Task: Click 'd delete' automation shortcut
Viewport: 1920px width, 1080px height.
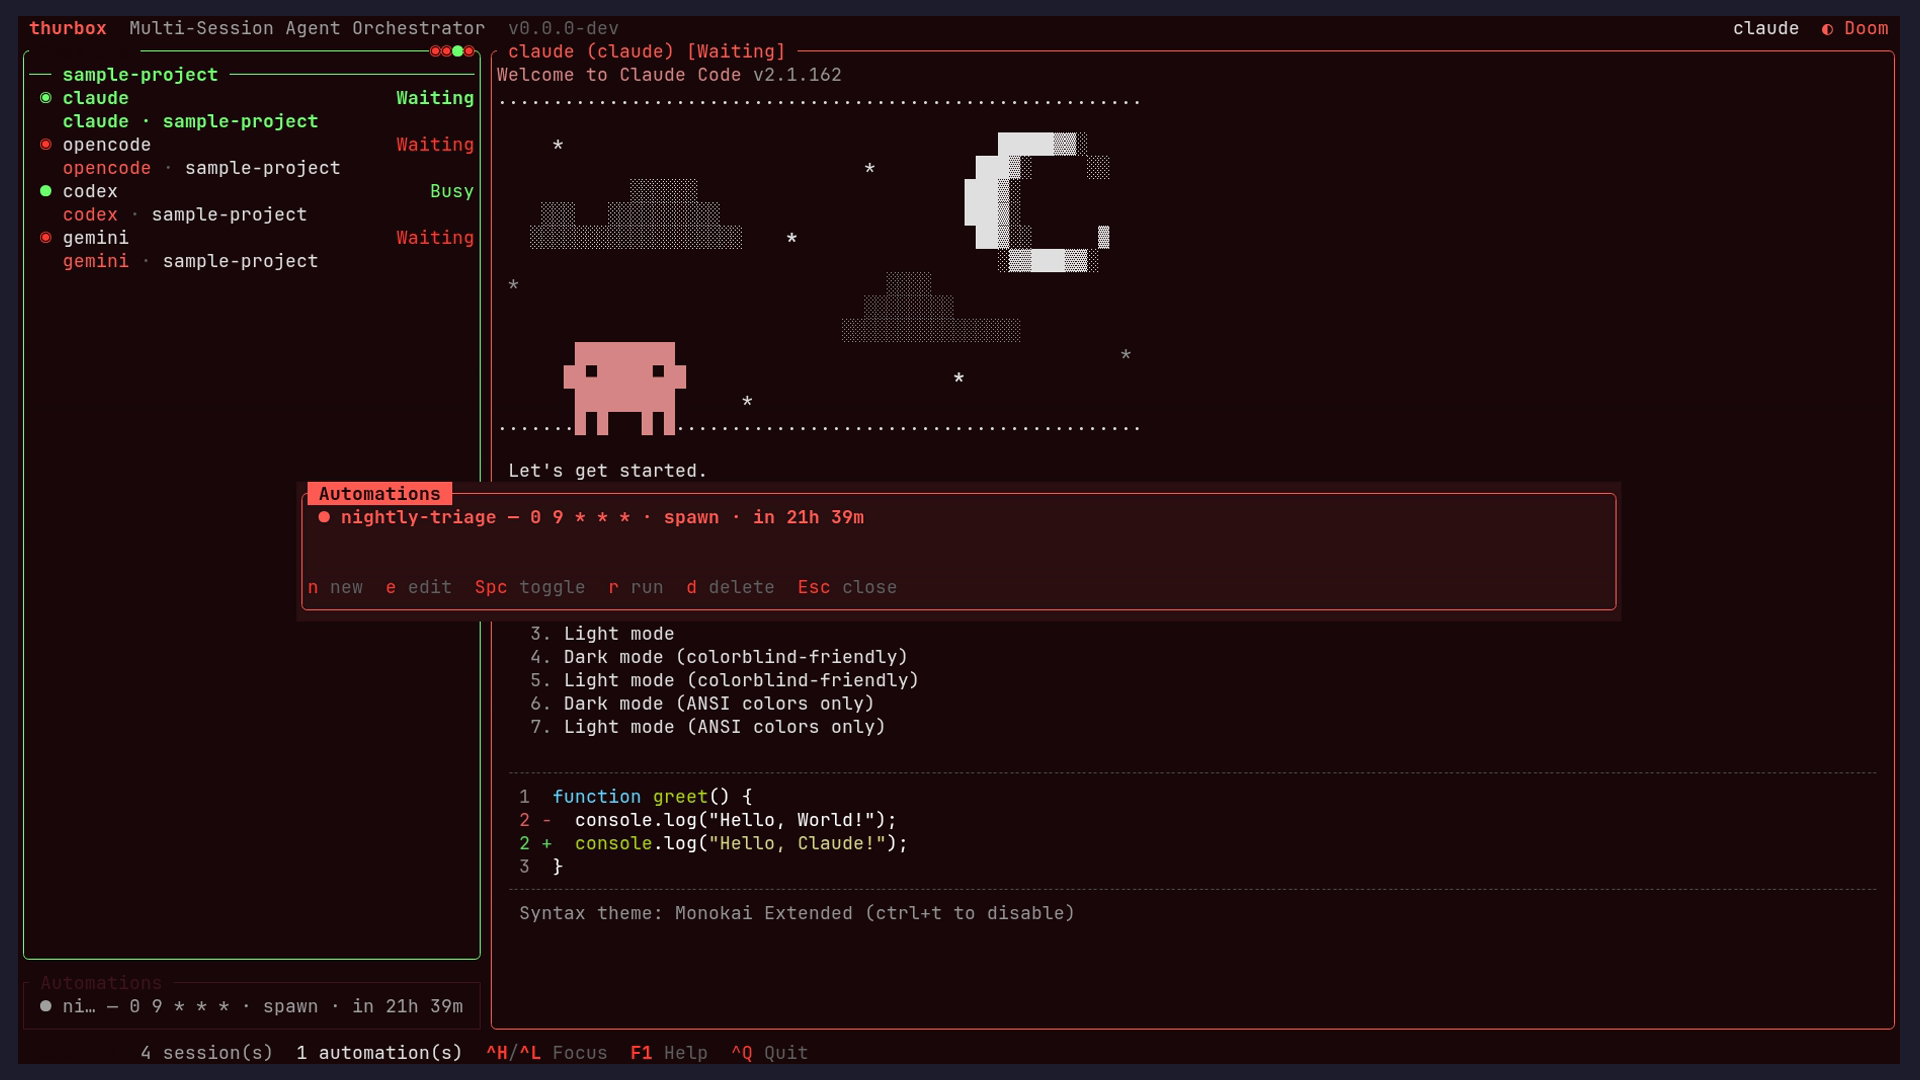Action: pos(730,588)
